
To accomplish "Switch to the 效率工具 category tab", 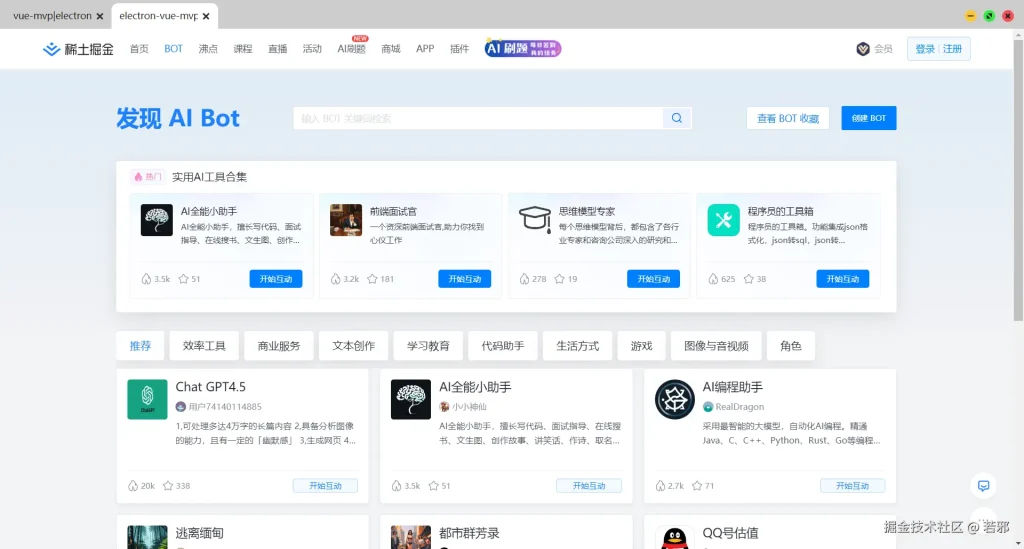I will [204, 346].
